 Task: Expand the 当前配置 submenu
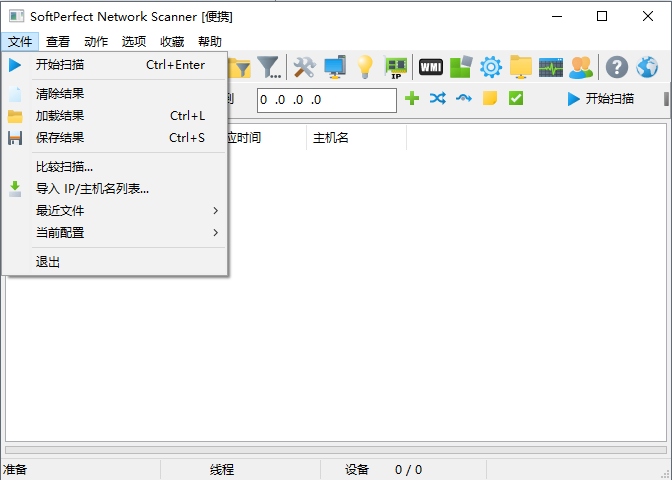[x=115, y=233]
